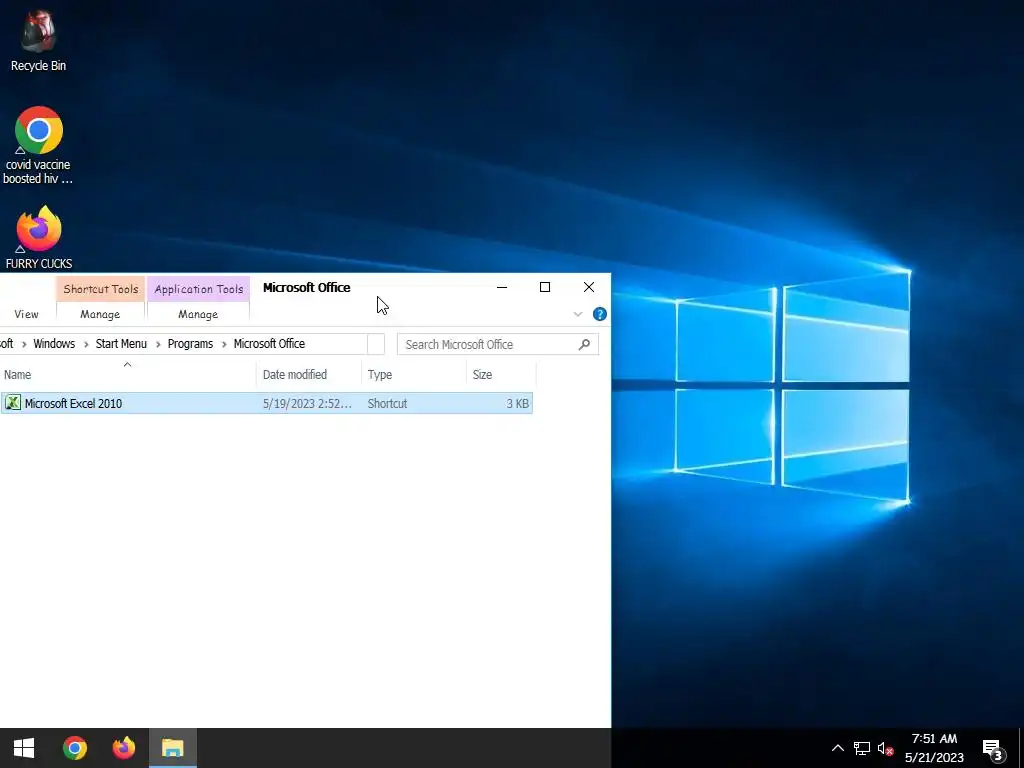The width and height of the screenshot is (1024, 768).
Task: Select the Shortcut Tools contextual tab header
Action: (101, 289)
